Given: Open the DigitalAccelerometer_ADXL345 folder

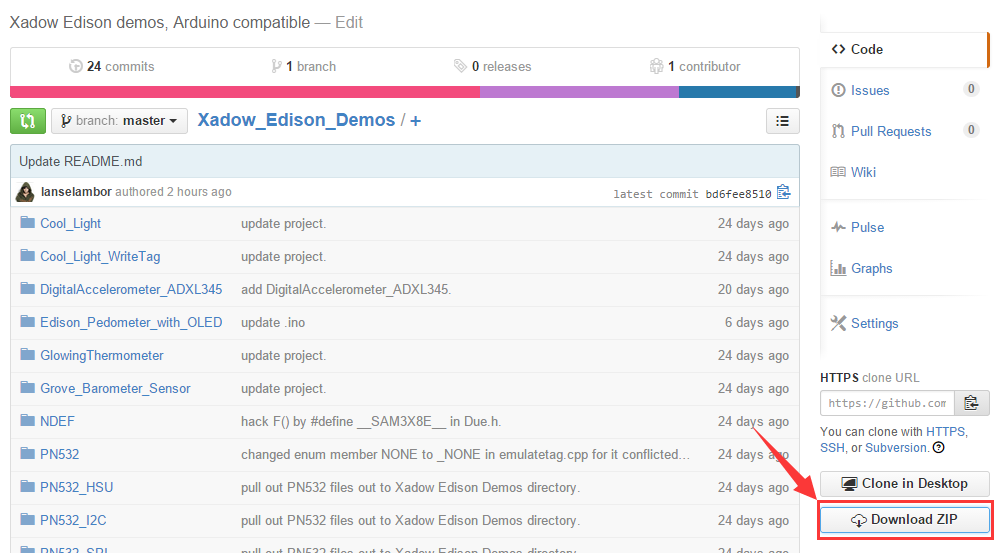Looking at the screenshot, I should point(131,289).
